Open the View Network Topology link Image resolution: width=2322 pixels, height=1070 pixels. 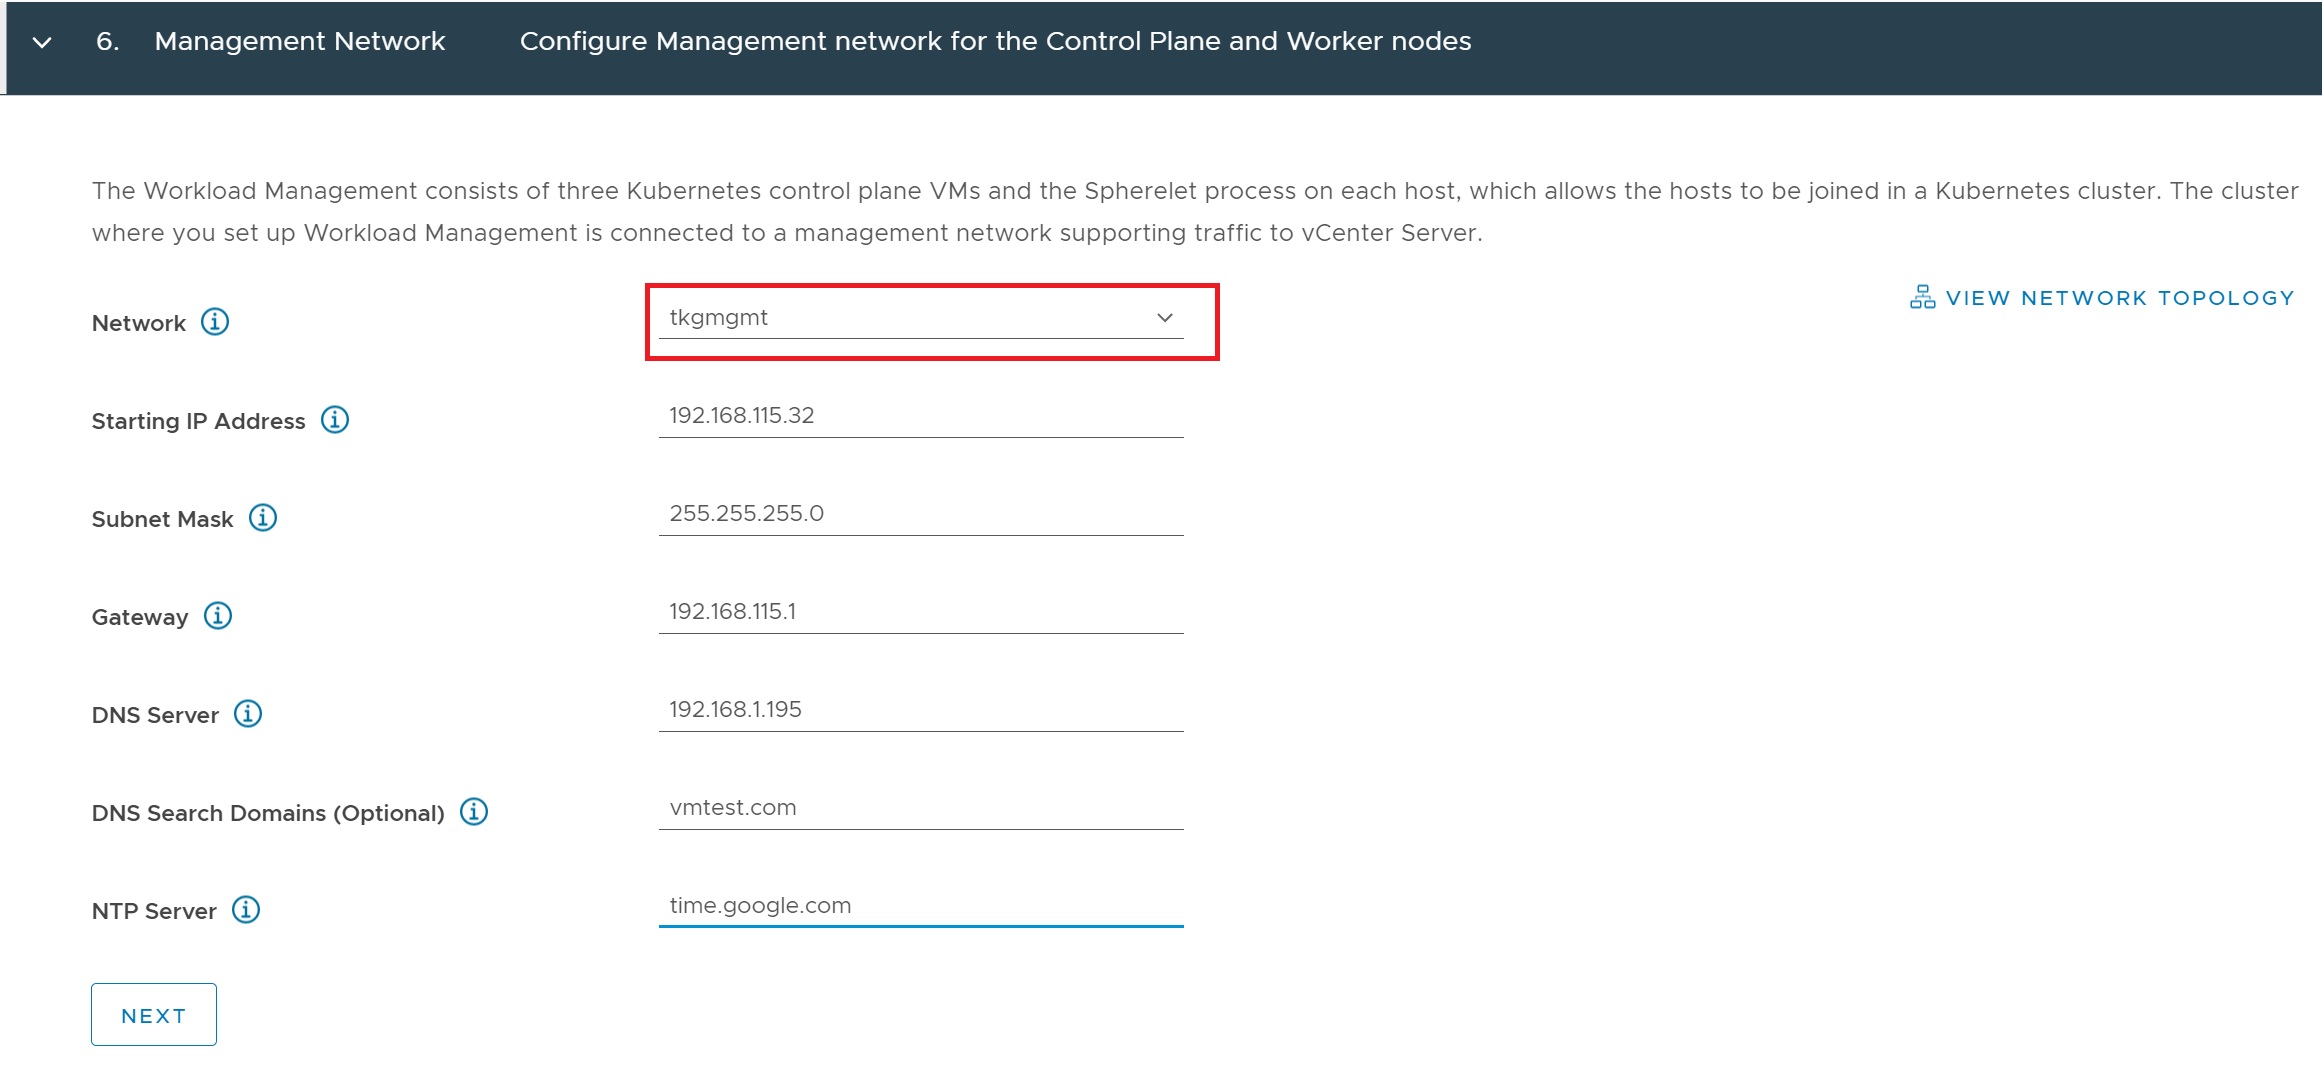tap(2119, 298)
